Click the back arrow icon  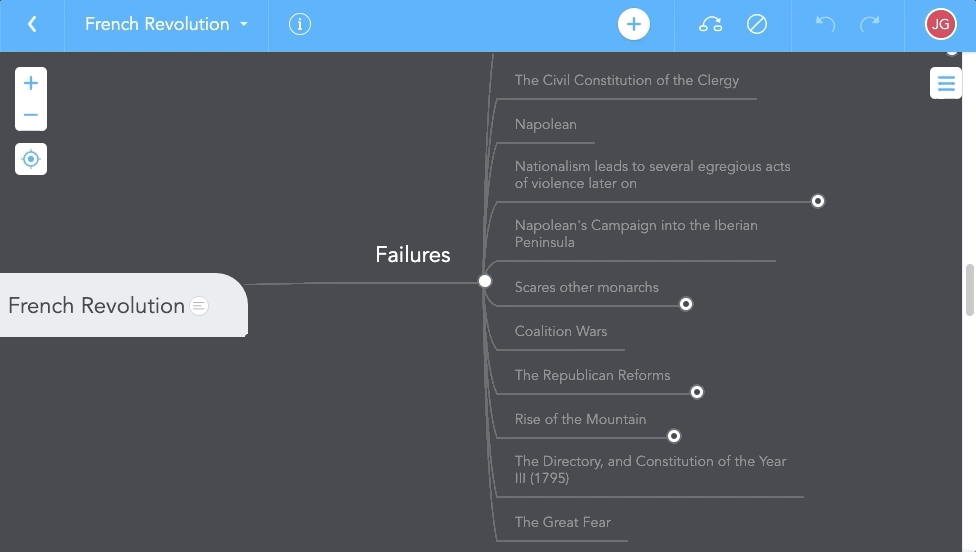pyautogui.click(x=32, y=24)
